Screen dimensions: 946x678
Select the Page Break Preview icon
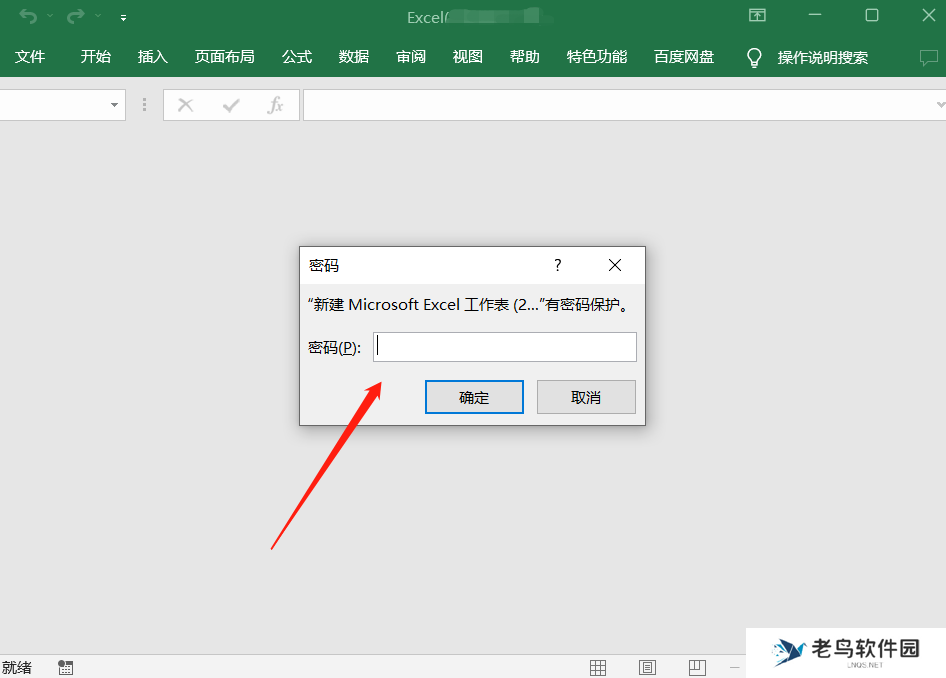click(x=698, y=667)
